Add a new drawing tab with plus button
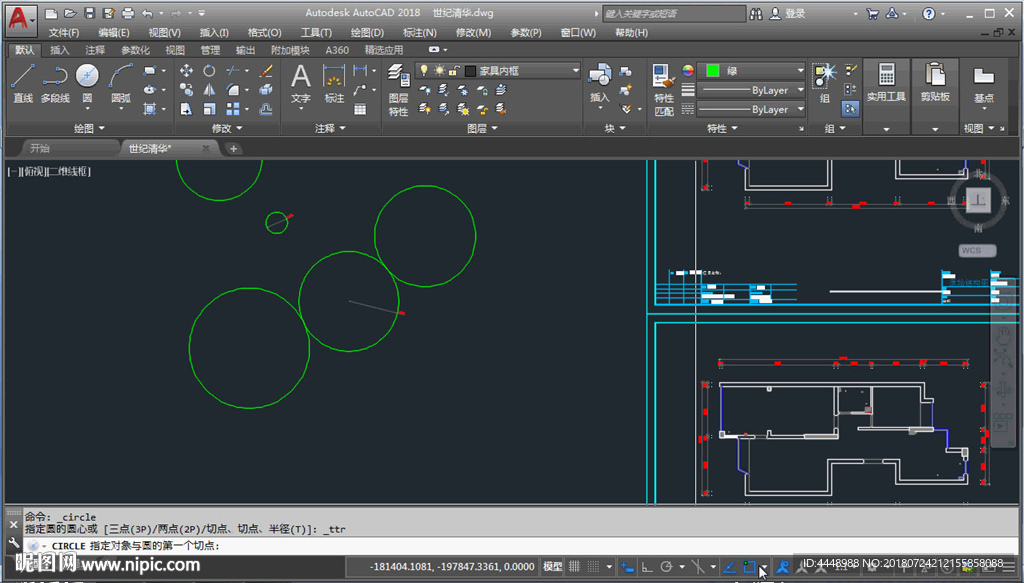The width and height of the screenshot is (1024, 583). coord(233,149)
